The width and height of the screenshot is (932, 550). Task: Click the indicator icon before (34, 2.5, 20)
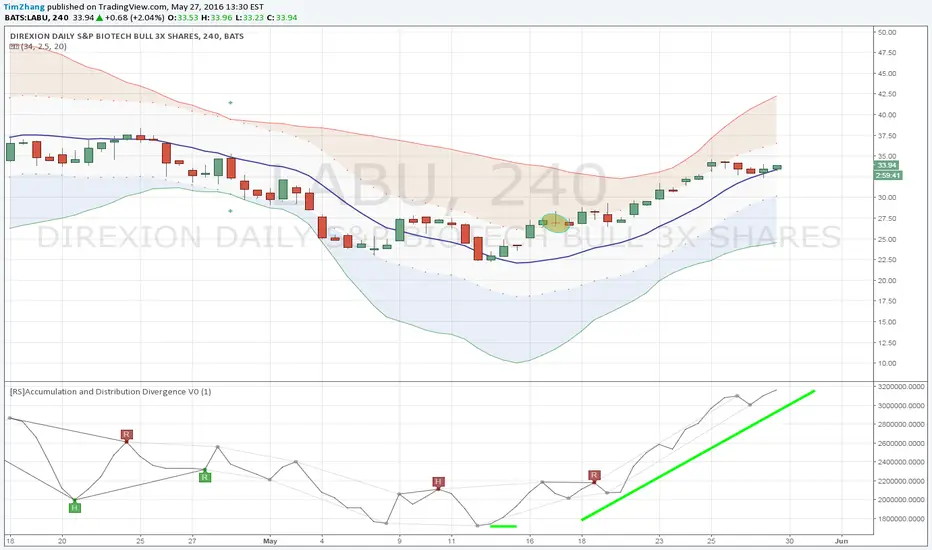point(14,46)
